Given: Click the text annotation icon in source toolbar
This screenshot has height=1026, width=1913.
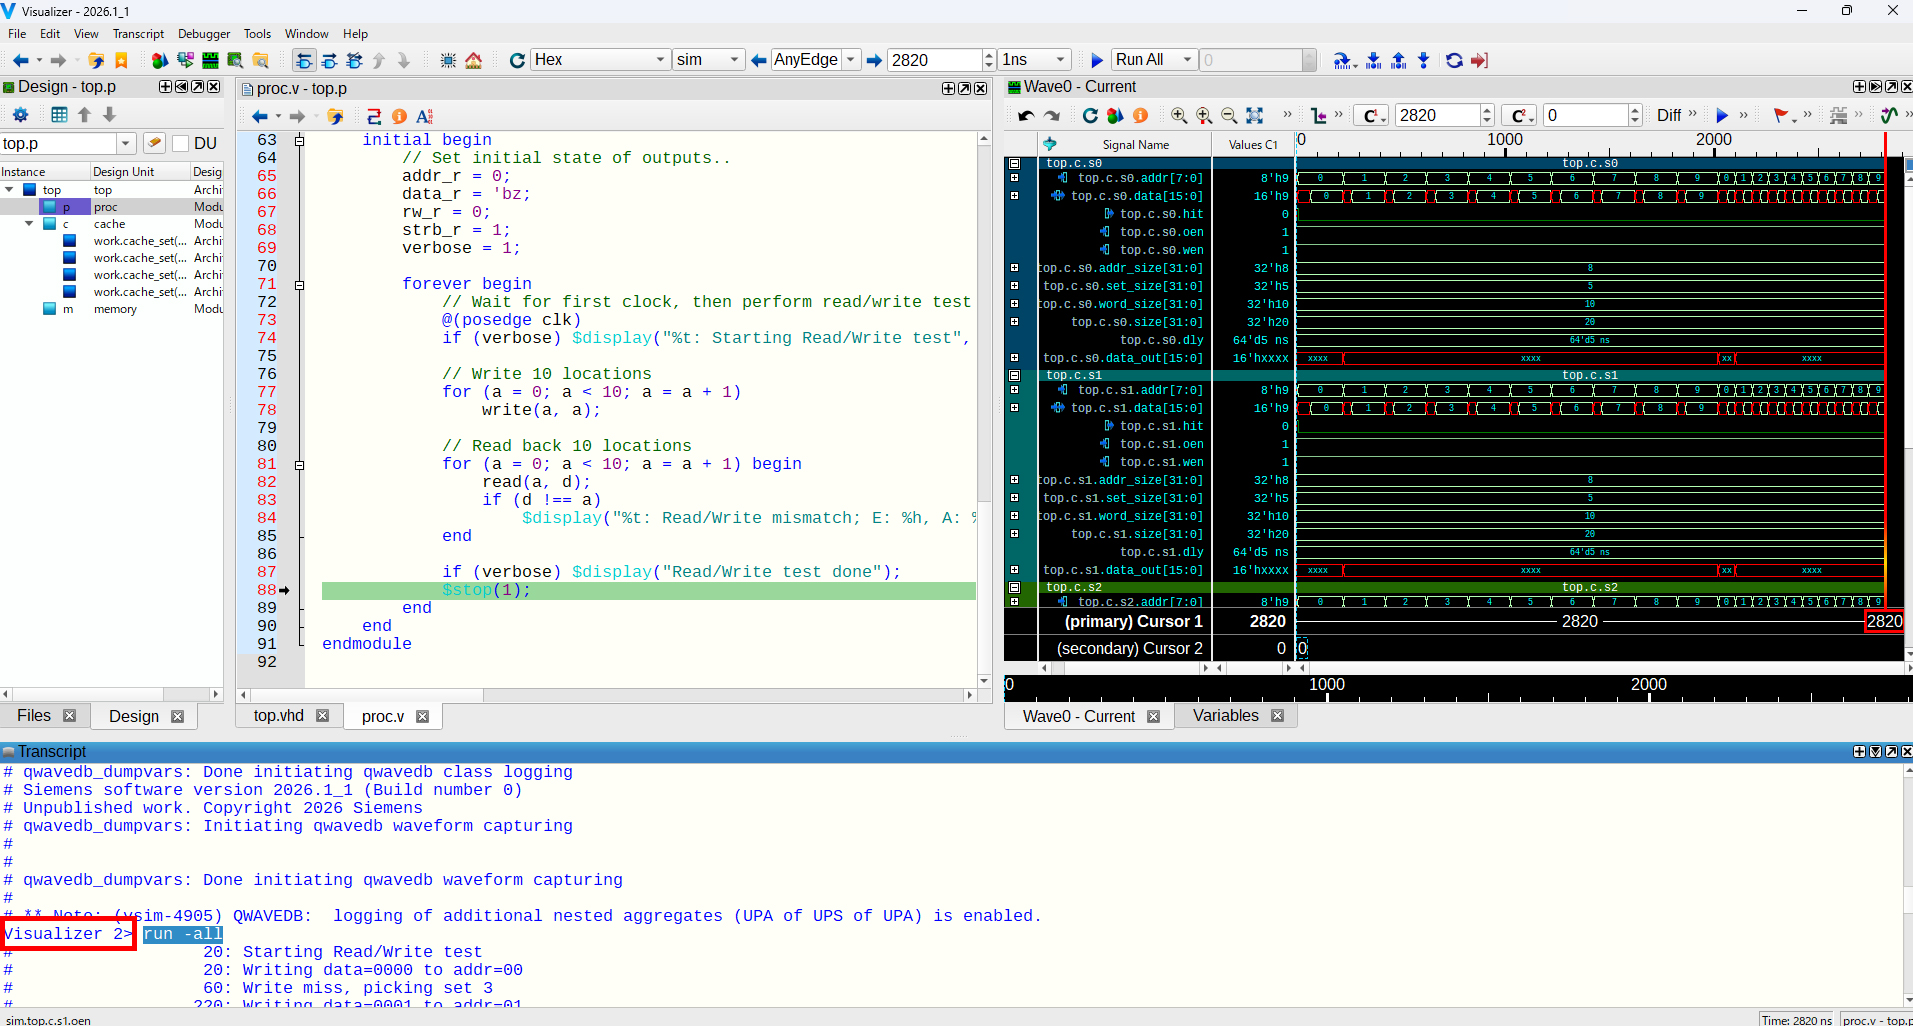Looking at the screenshot, I should [x=424, y=116].
